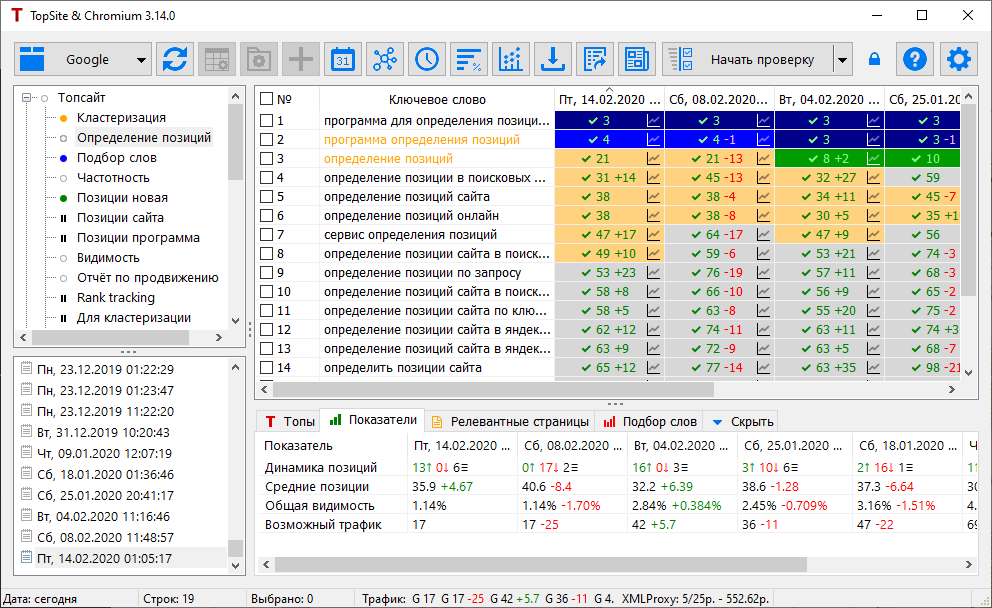Open the Скрыть dropdown in the bottom panel
Screen dimensions: 992x608
pos(741,422)
